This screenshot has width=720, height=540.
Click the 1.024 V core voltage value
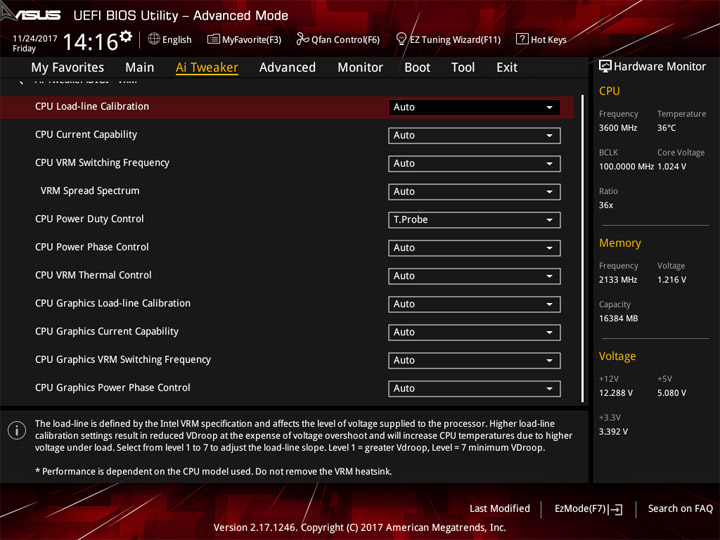tap(672, 167)
